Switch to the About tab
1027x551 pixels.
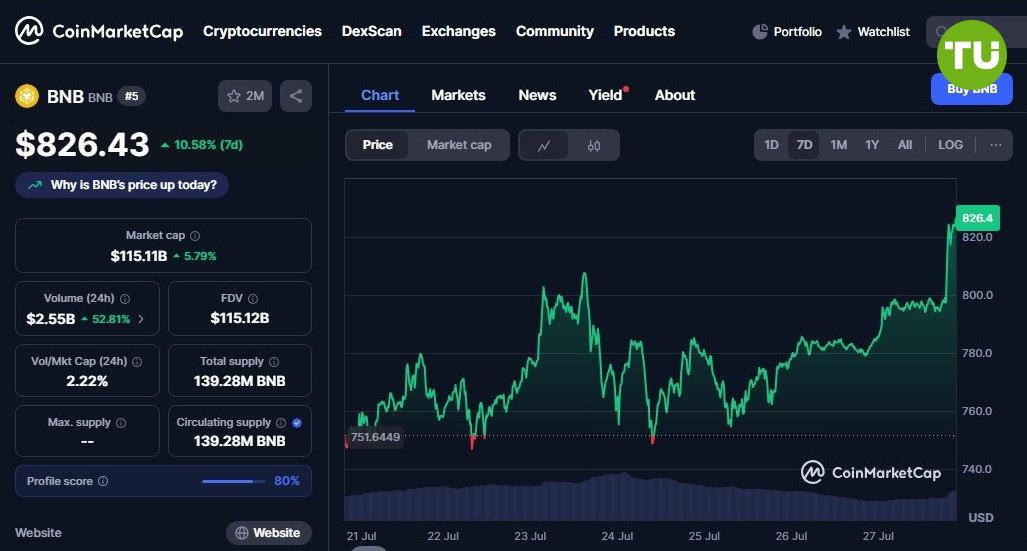pos(675,95)
